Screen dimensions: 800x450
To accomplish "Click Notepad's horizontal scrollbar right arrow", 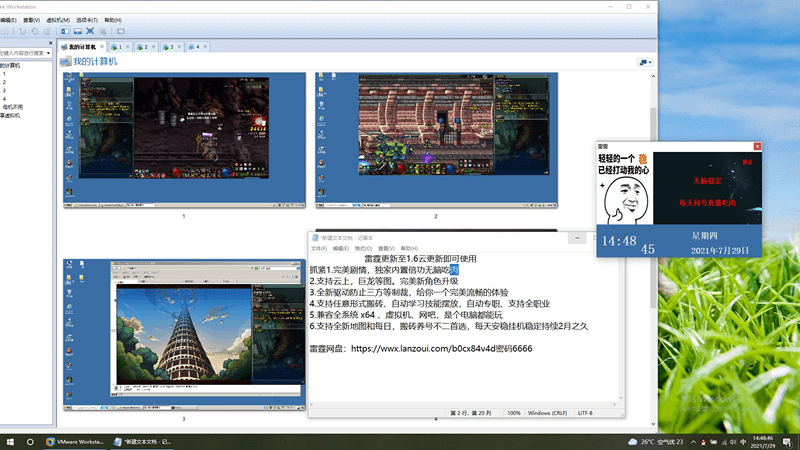I will pyautogui.click(x=614, y=405).
